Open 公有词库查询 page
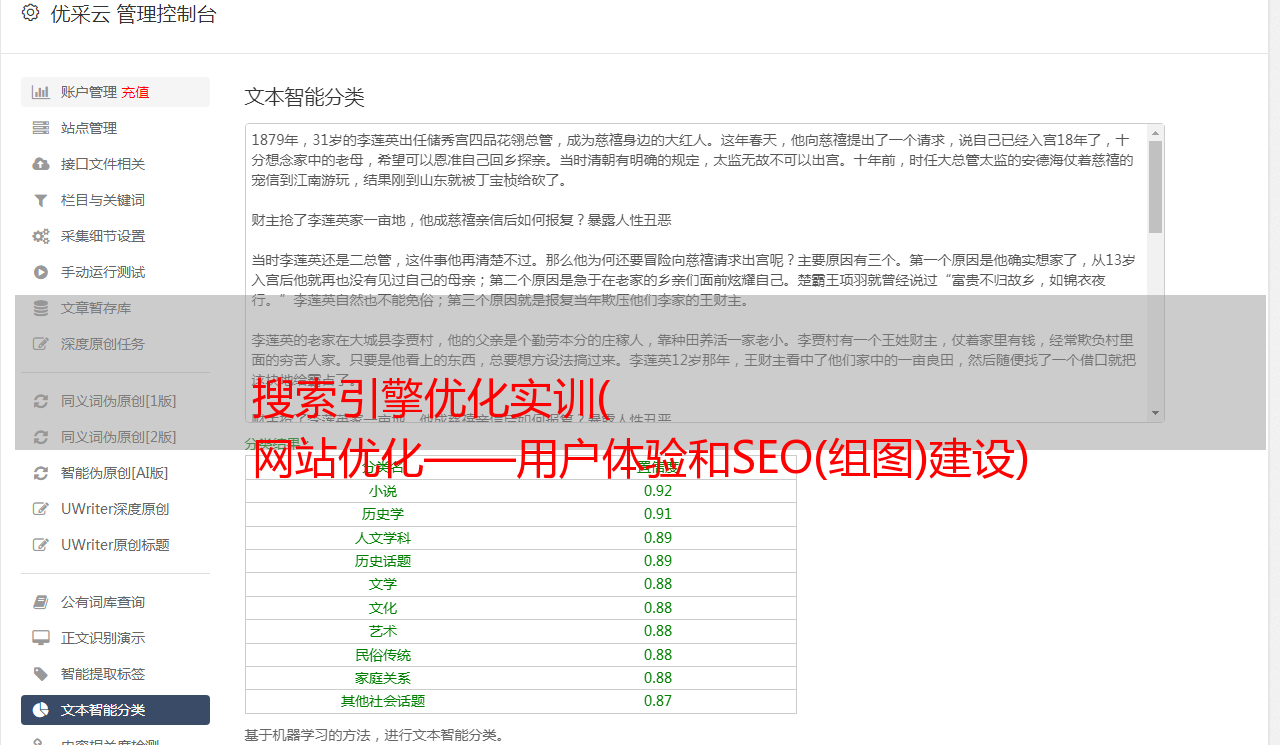Screen dimensions: 1280x745 (115, 602)
